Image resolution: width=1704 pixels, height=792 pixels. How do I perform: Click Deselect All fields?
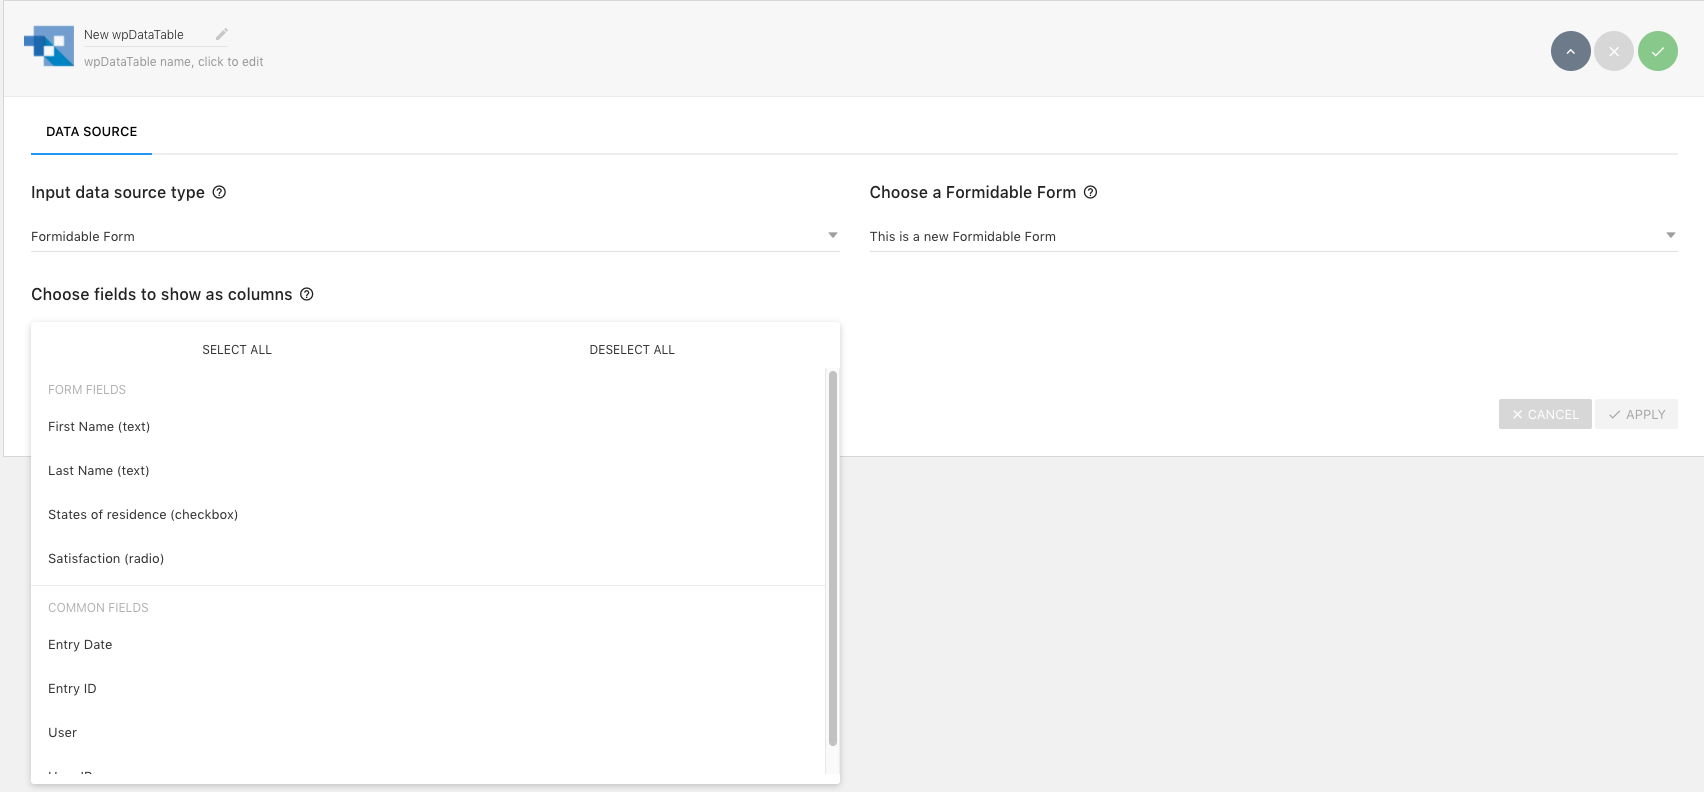click(632, 350)
